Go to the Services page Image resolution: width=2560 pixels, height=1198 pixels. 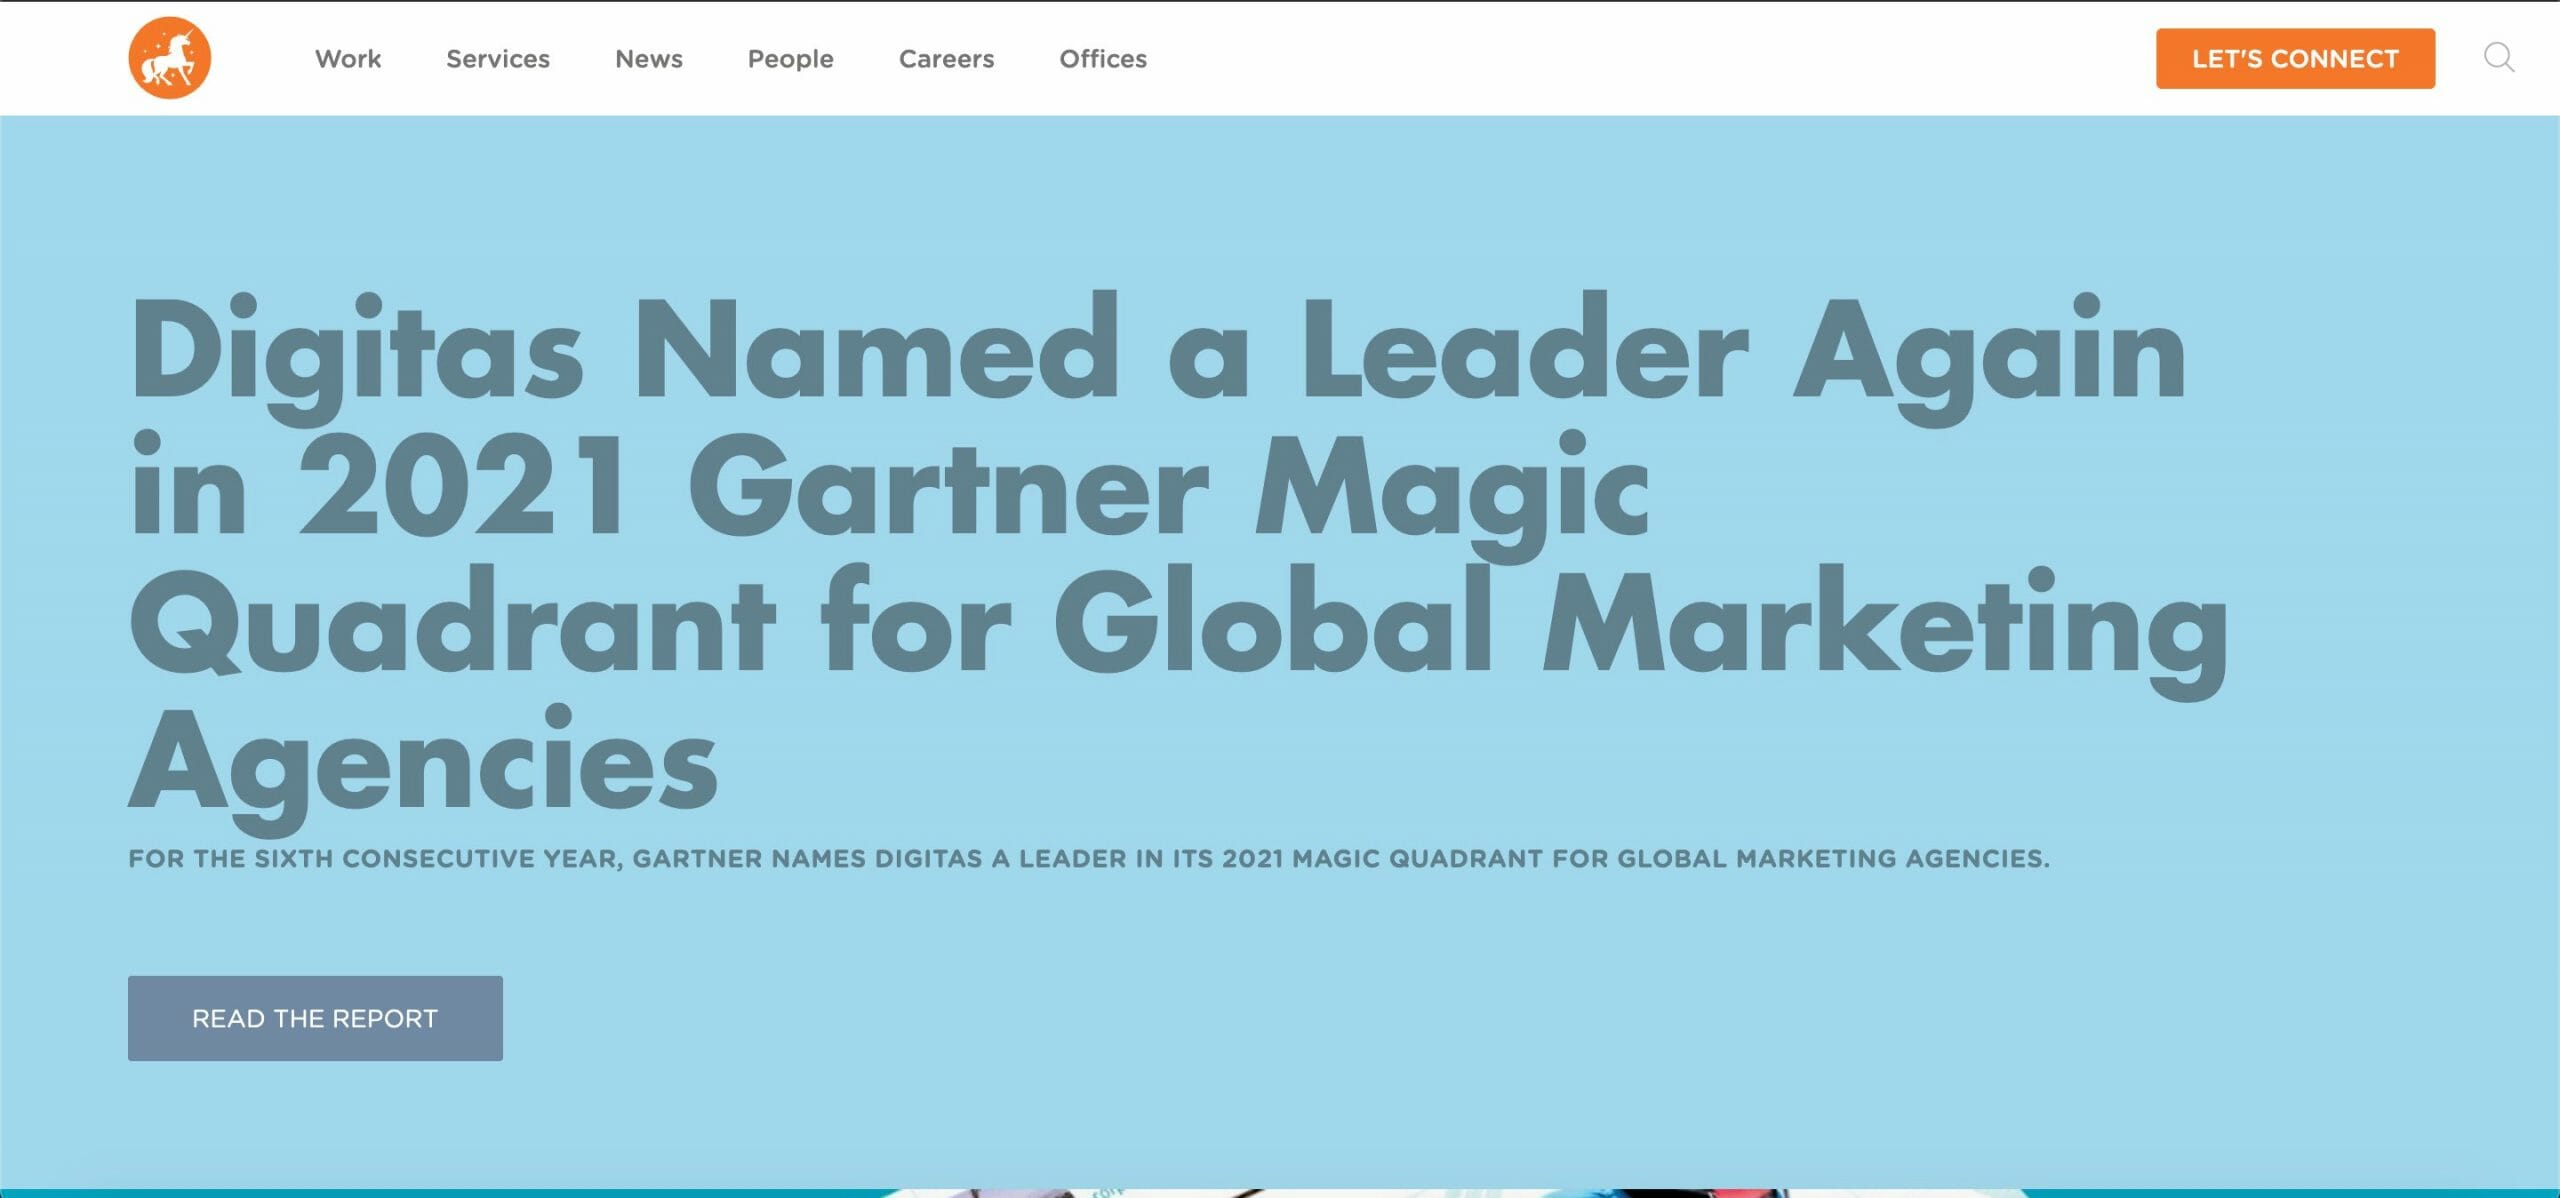pos(497,59)
